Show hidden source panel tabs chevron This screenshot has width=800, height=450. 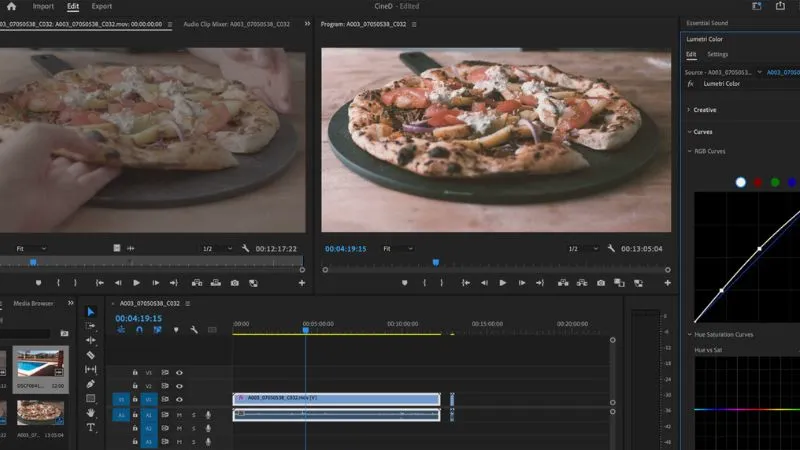click(307, 23)
